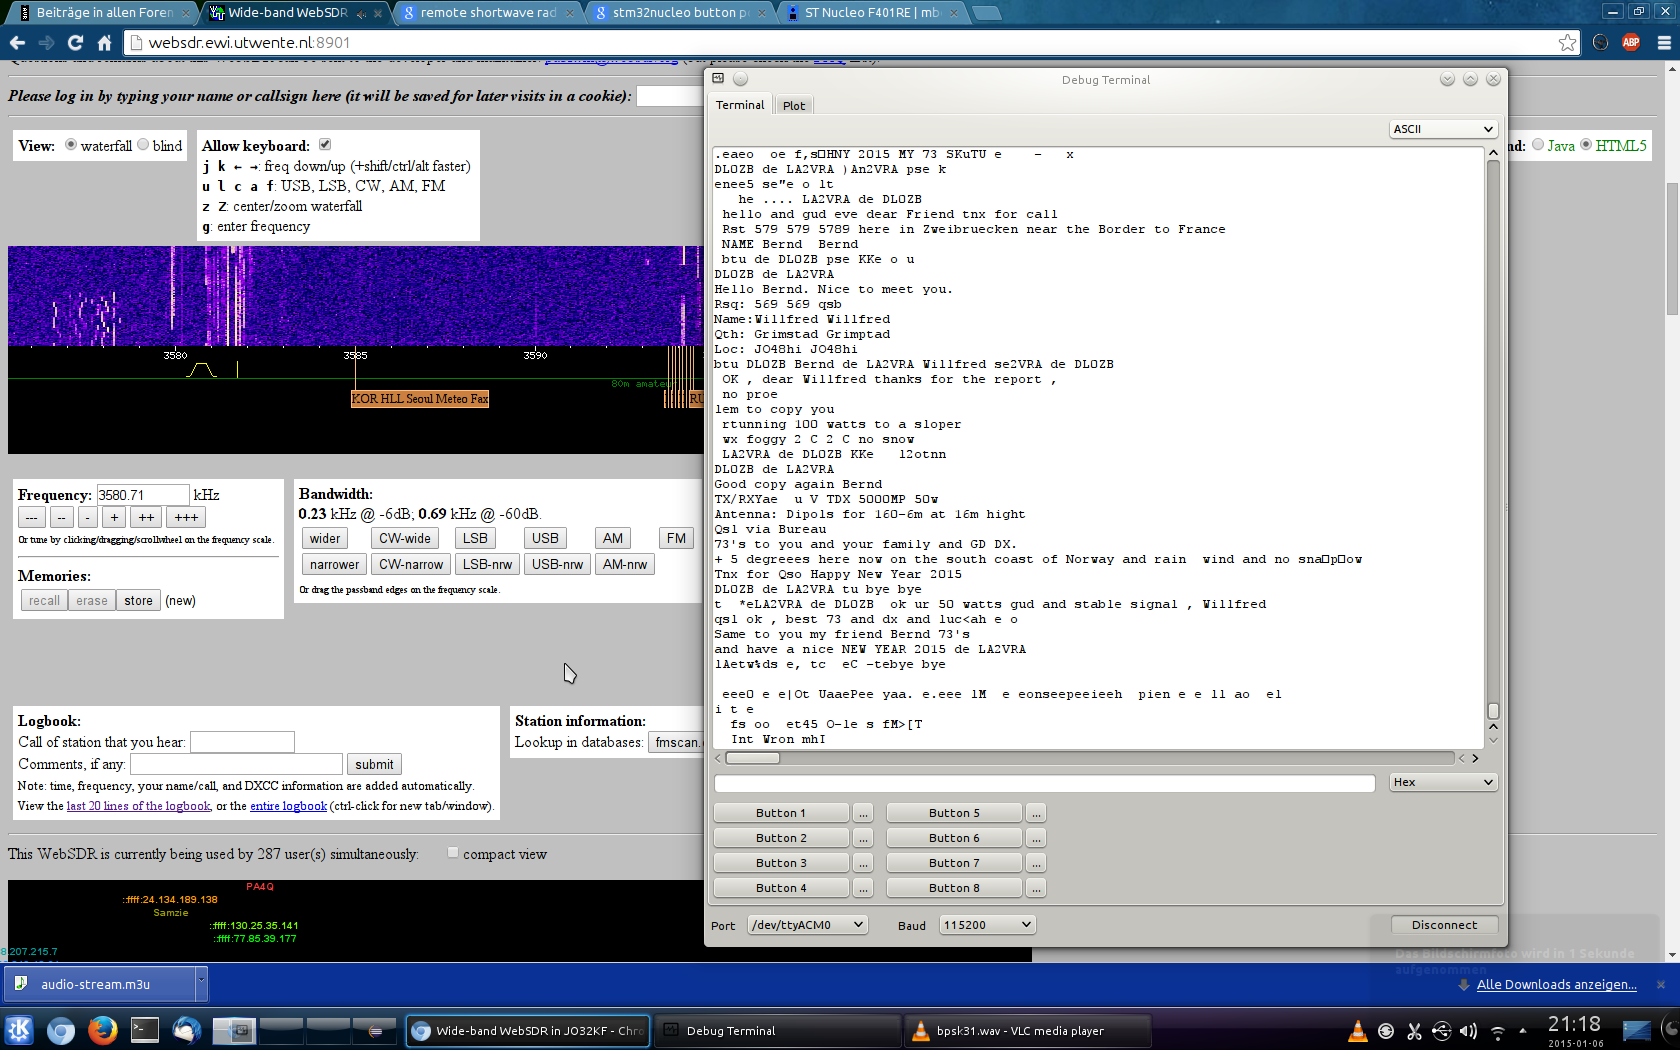The height and width of the screenshot is (1050, 1680).
Task: Switch to the remote shortwave radio tab
Action: click(487, 13)
